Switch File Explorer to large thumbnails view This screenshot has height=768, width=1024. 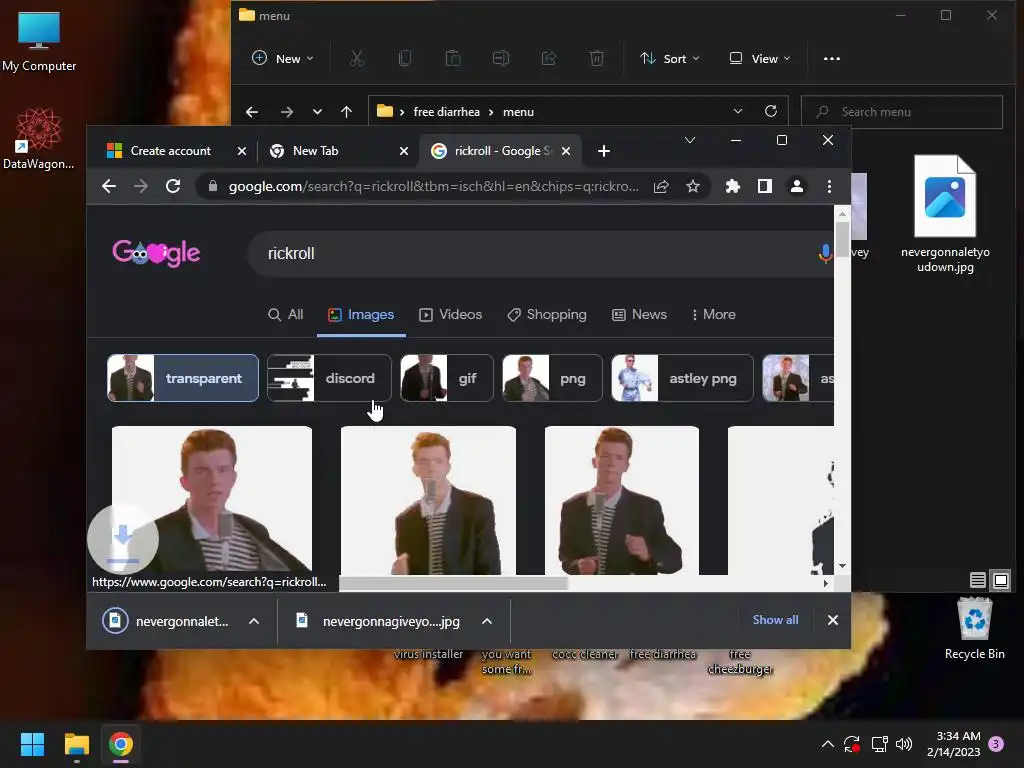pos(1000,580)
